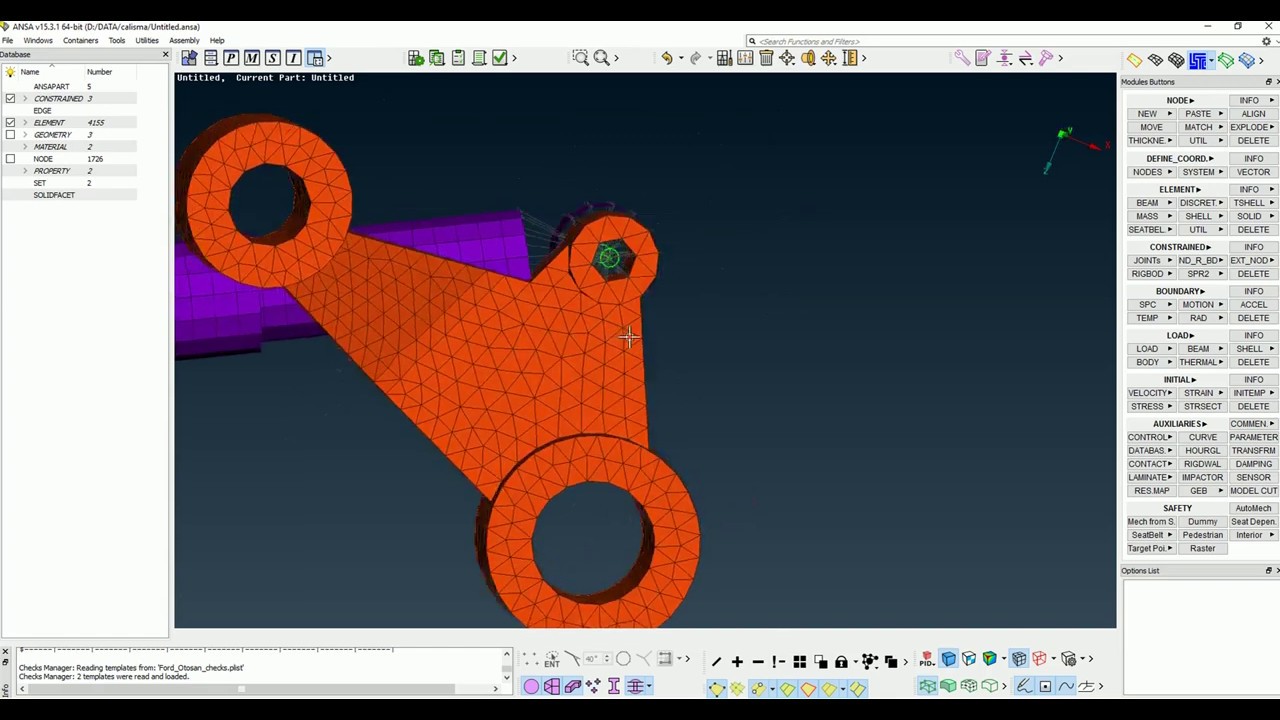Open the Utilities menu
Image resolution: width=1280 pixels, height=720 pixels.
click(147, 41)
